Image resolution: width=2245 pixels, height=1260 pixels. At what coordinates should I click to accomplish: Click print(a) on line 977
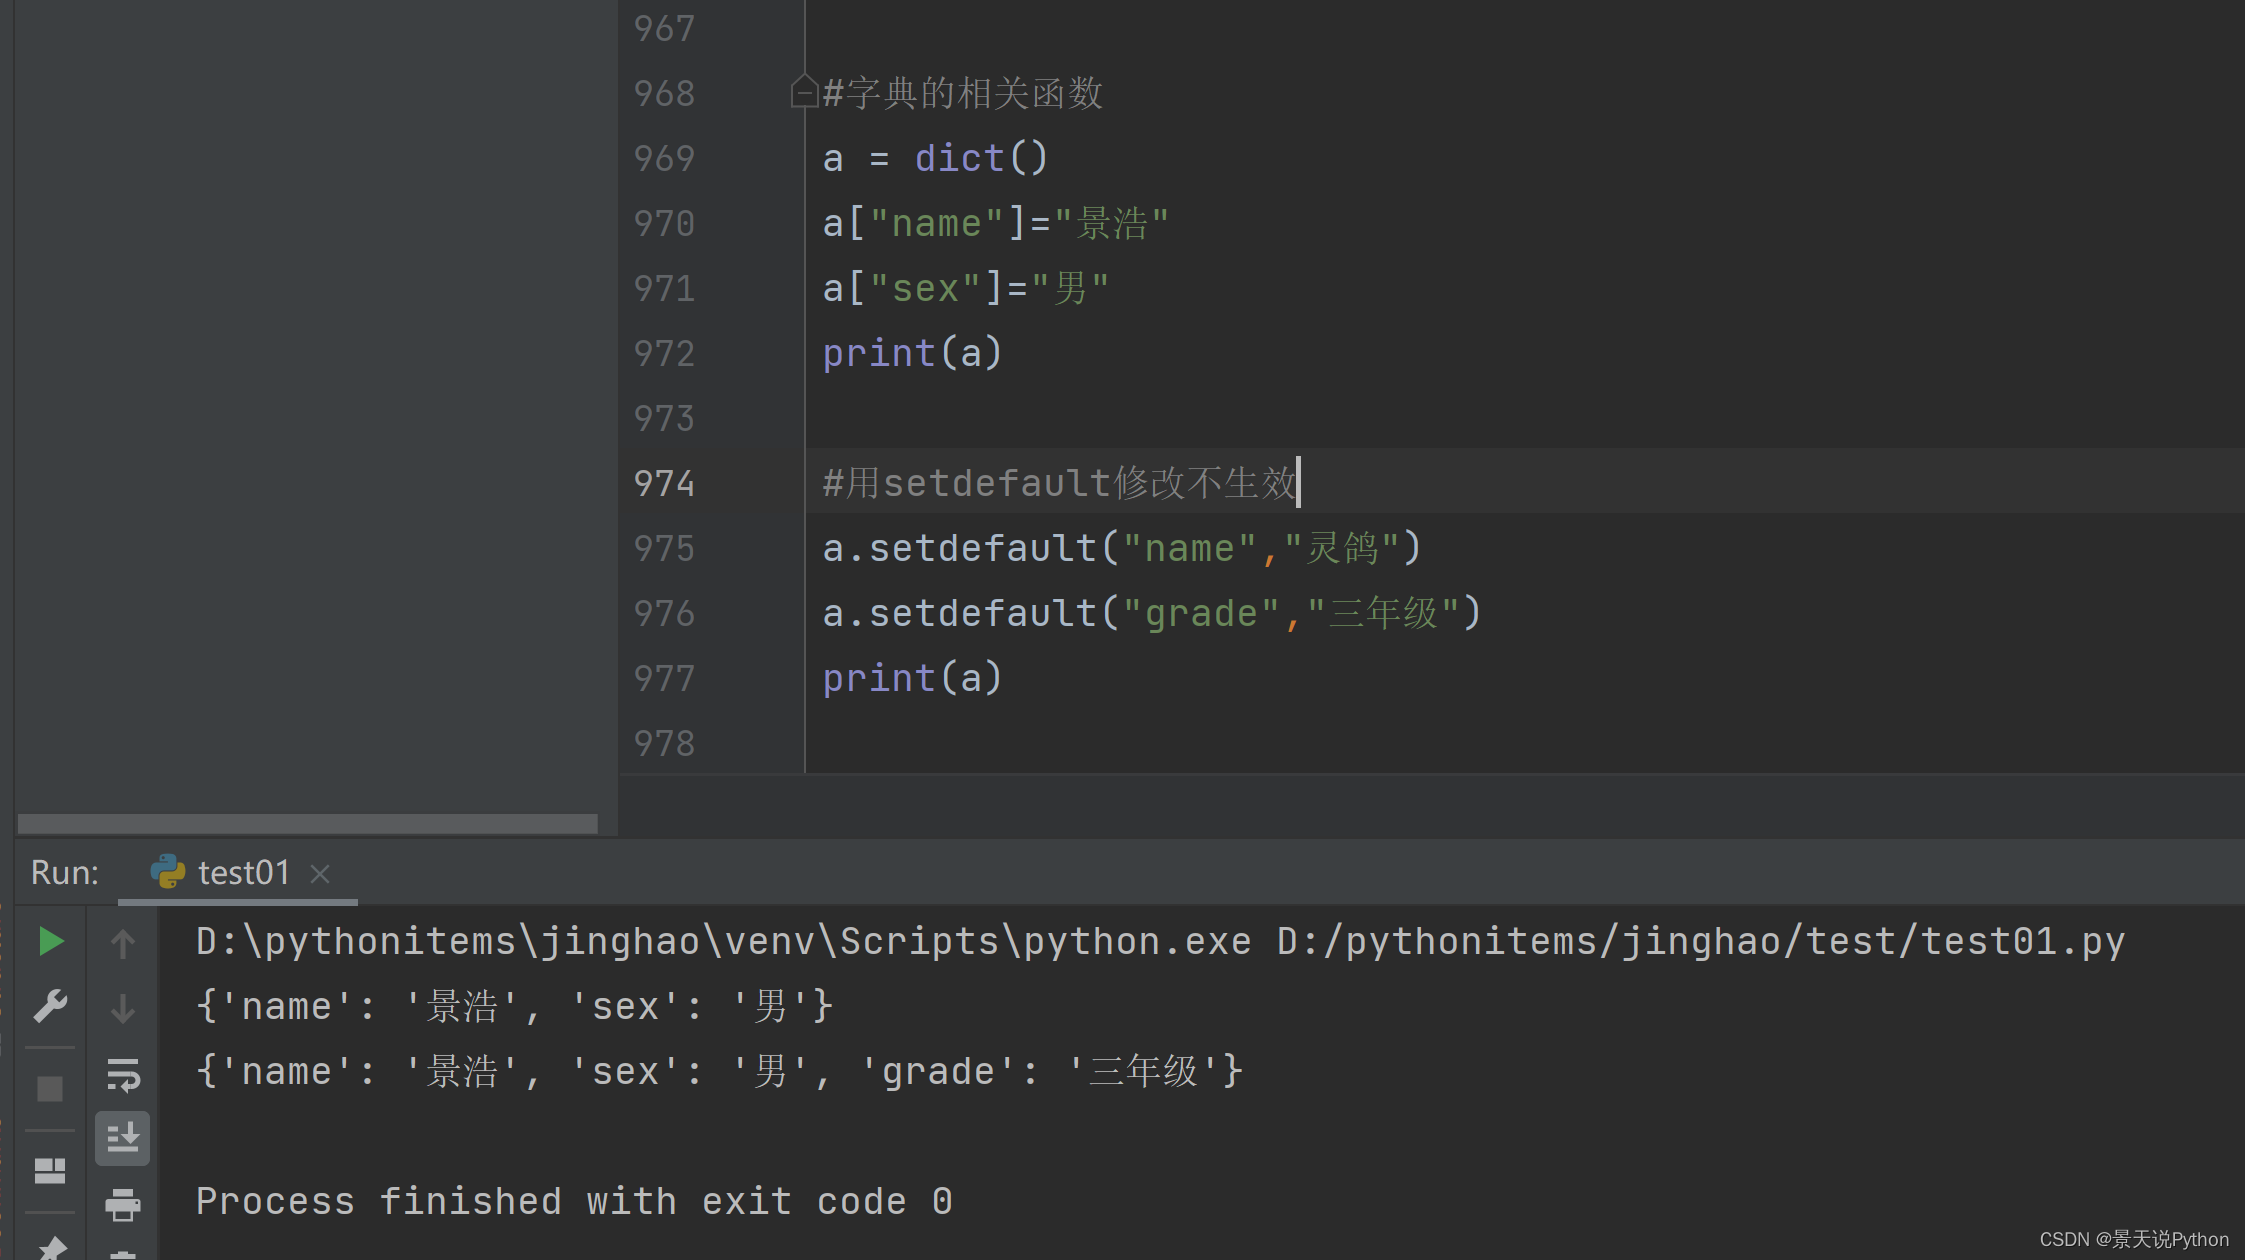coord(912,679)
